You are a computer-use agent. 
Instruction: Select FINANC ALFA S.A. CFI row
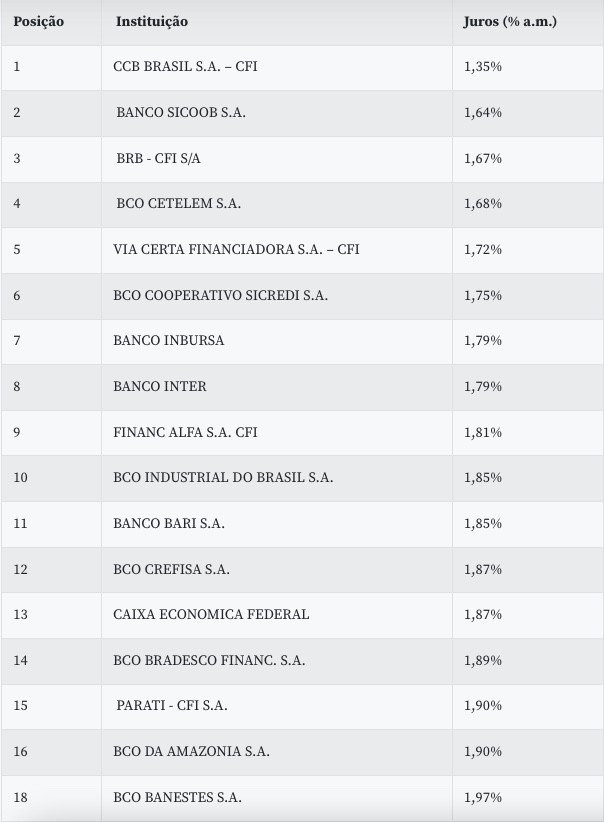pyautogui.click(x=185, y=432)
